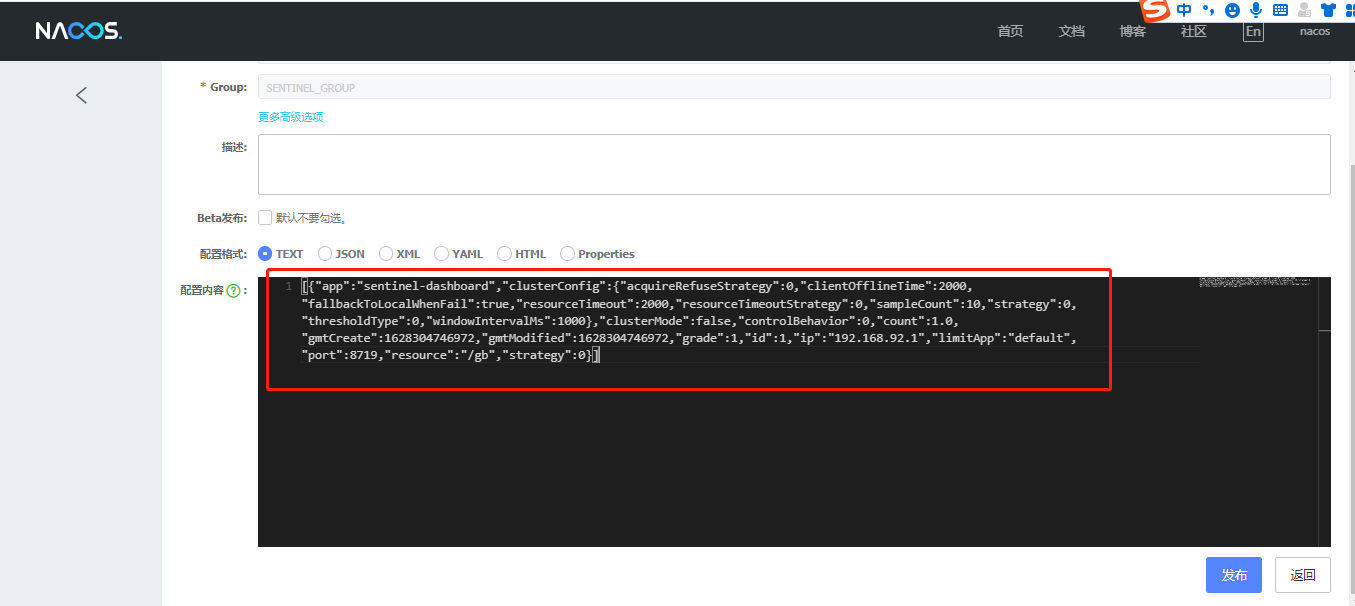Click "thresholdType" key in editor
Image resolution: width=1355 pixels, height=606 pixels.
point(357,321)
